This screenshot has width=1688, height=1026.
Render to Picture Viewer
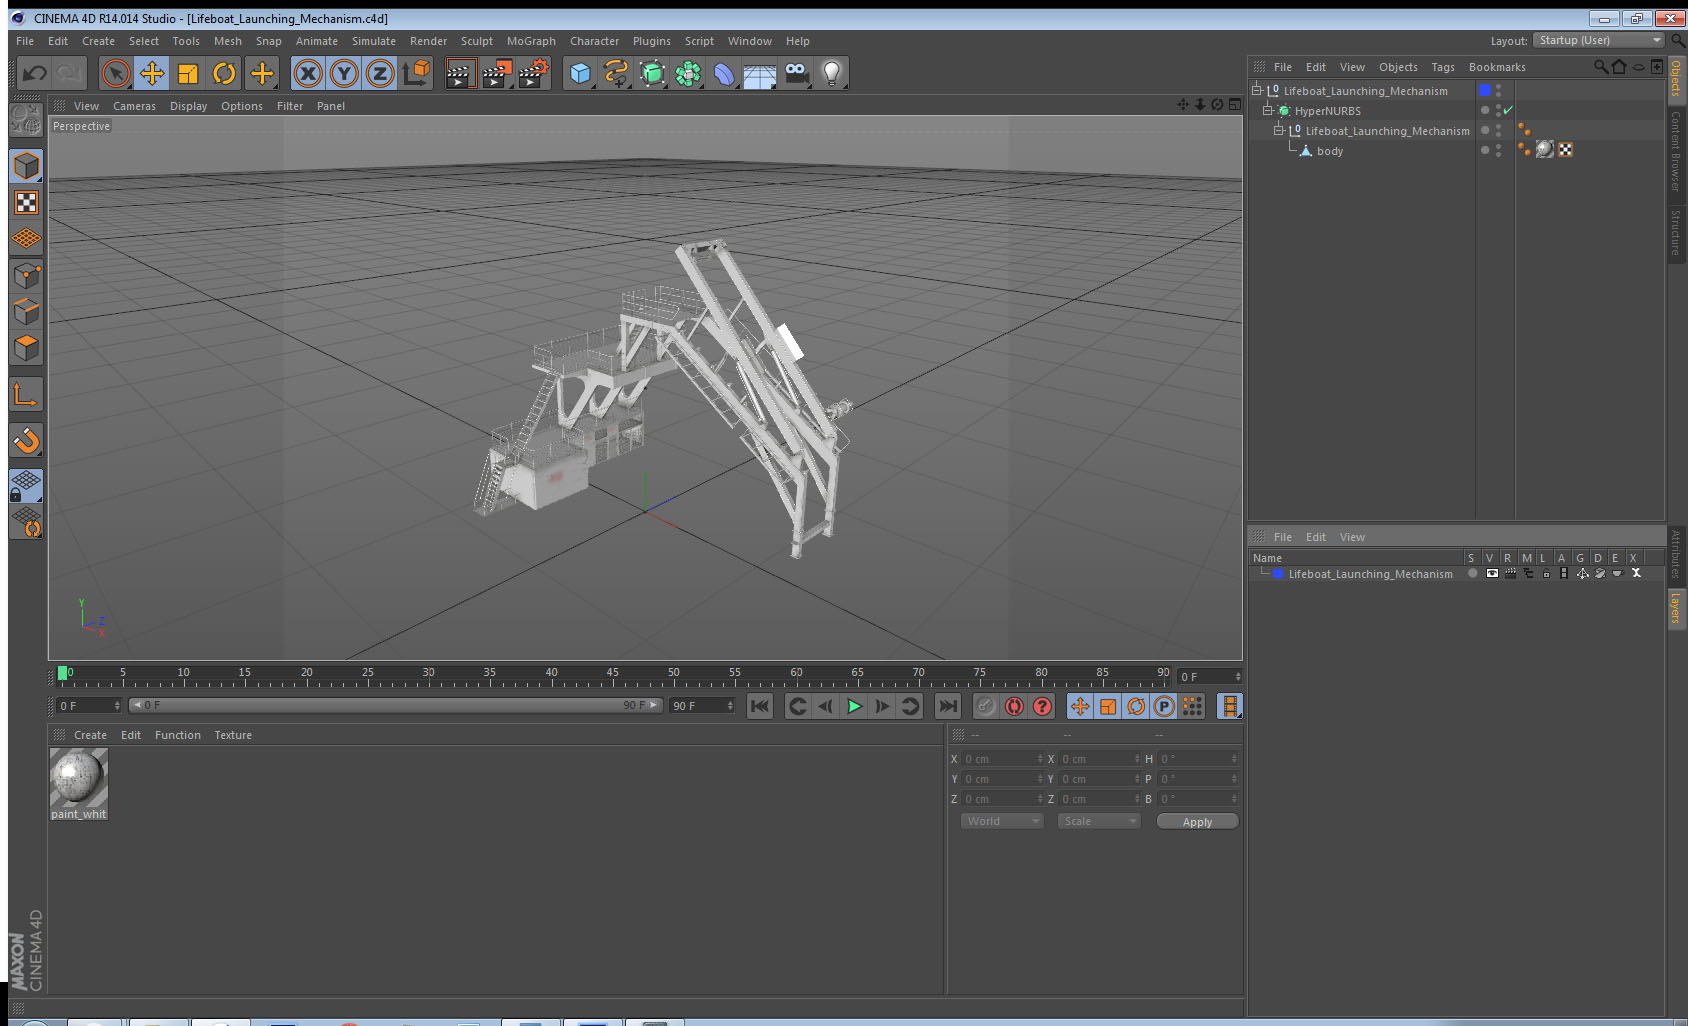496,73
